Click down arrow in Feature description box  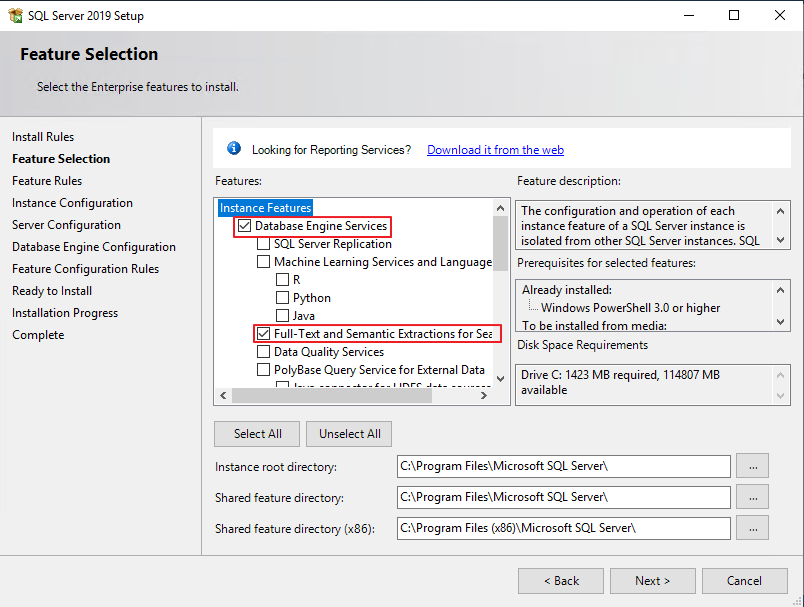coord(780,239)
